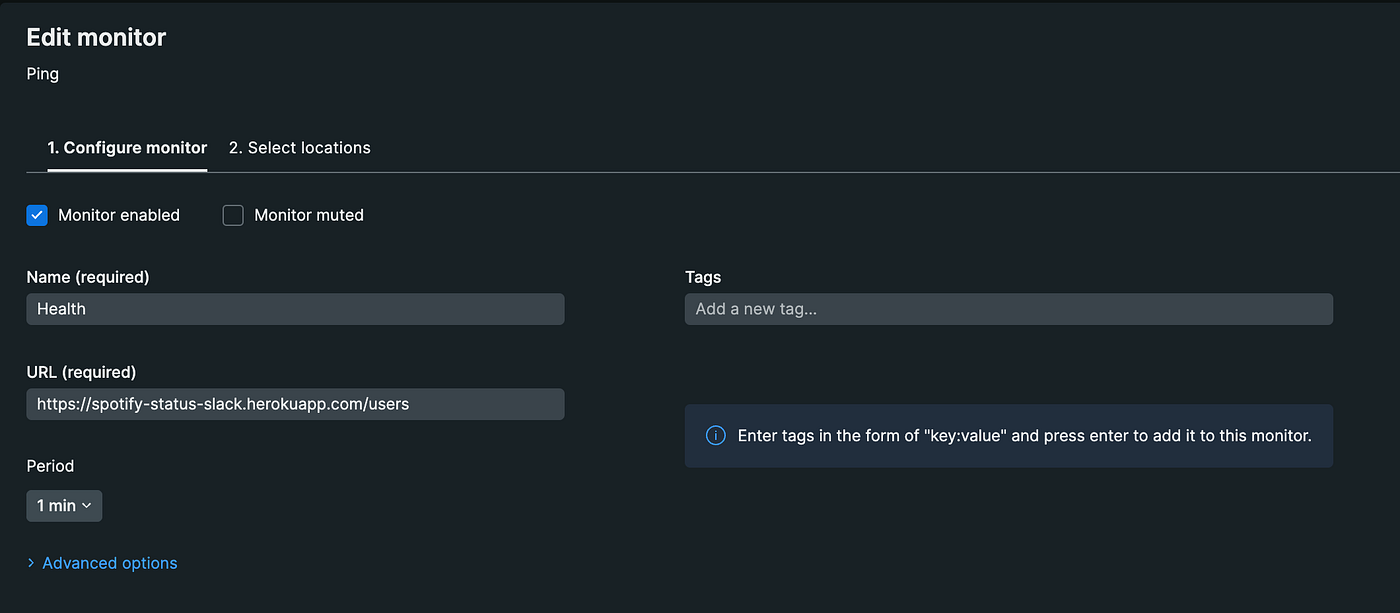The width and height of the screenshot is (1400, 613).
Task: Open the 1 min Period dropdown
Action: (64, 506)
